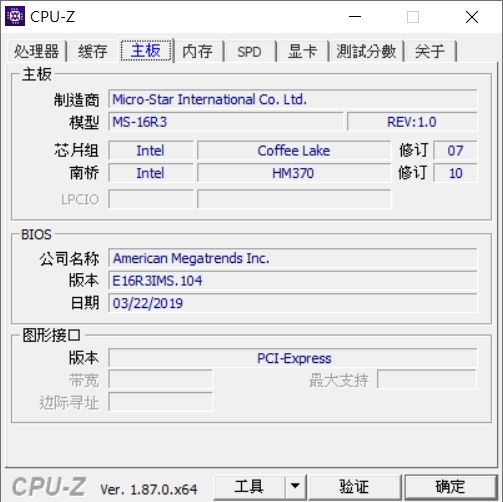
Task: Select the 主板 tab
Action: point(146,50)
